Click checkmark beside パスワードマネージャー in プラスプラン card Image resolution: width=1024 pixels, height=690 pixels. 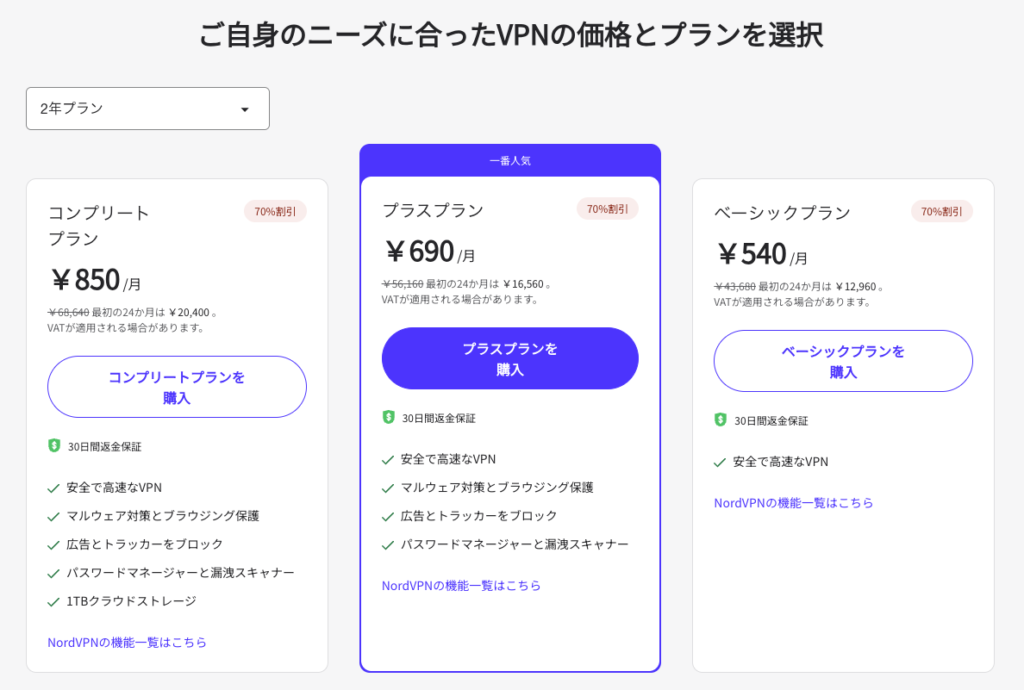(x=388, y=544)
